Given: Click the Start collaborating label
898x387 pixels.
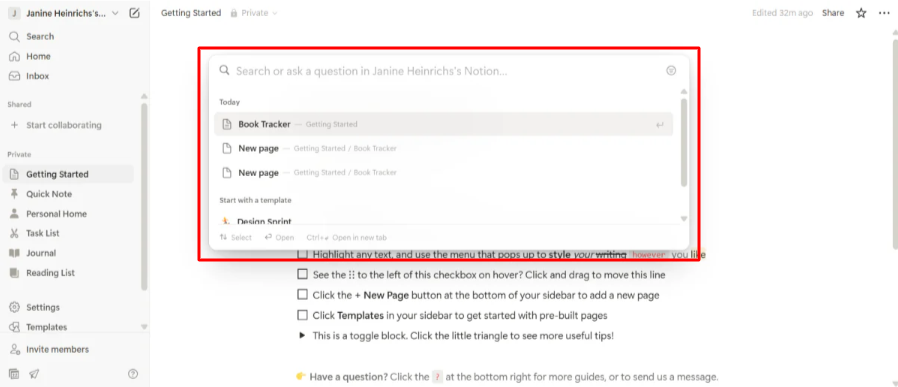Looking at the screenshot, I should tap(64, 125).
